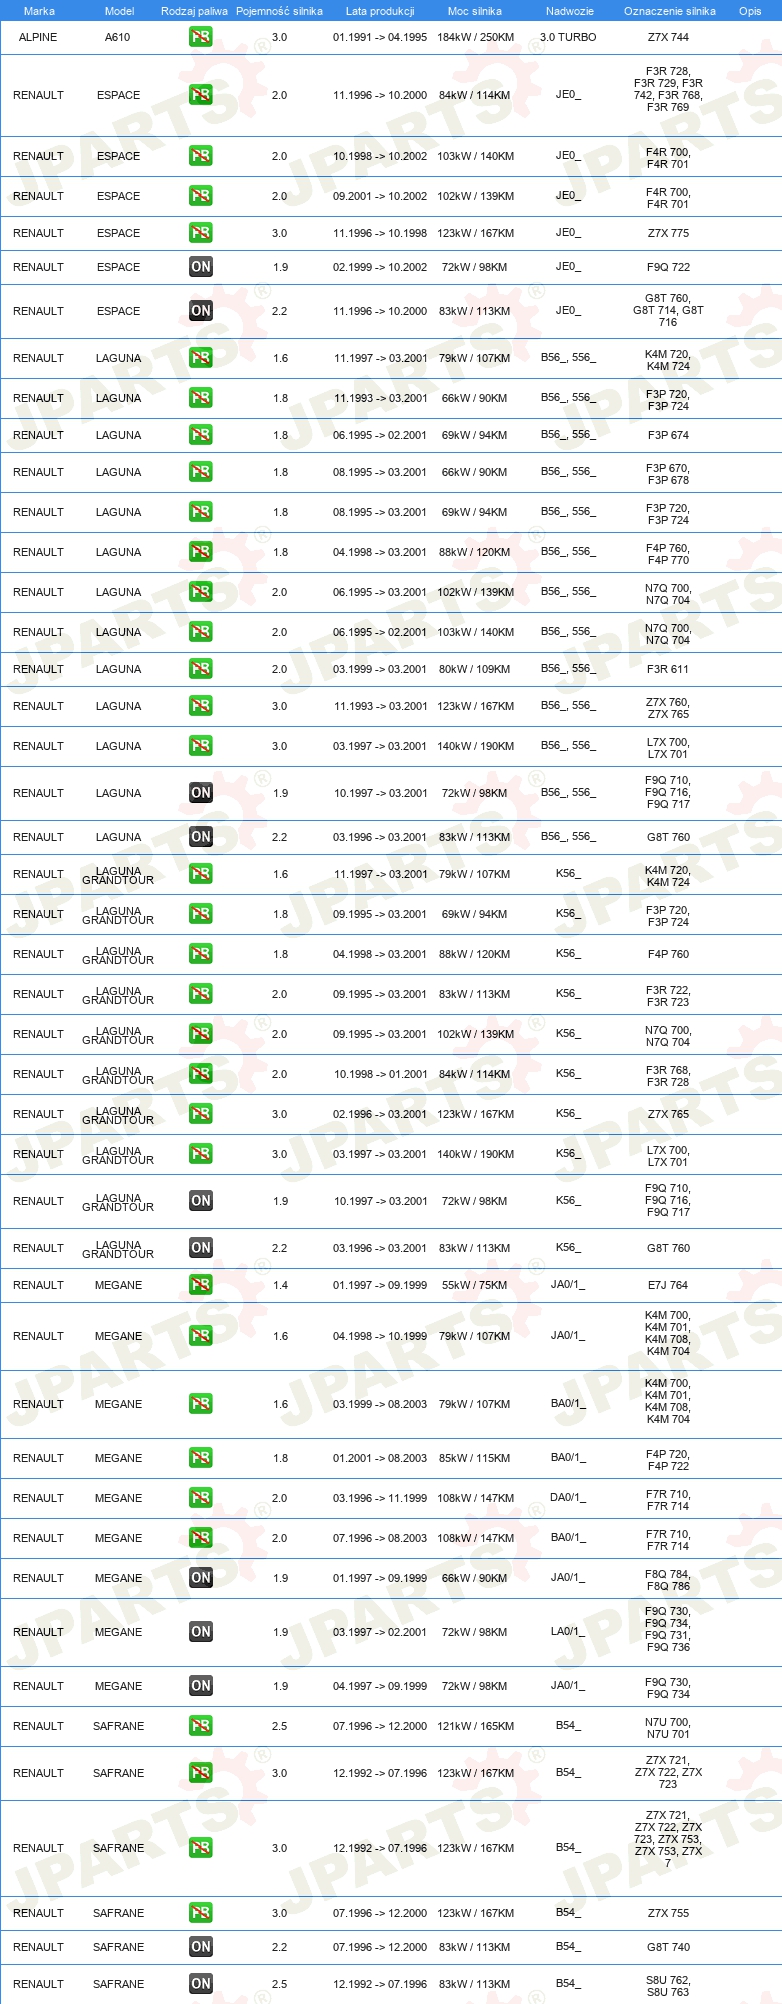Click ON diesel icon in Espace F9Q 722 row

pyautogui.click(x=200, y=267)
